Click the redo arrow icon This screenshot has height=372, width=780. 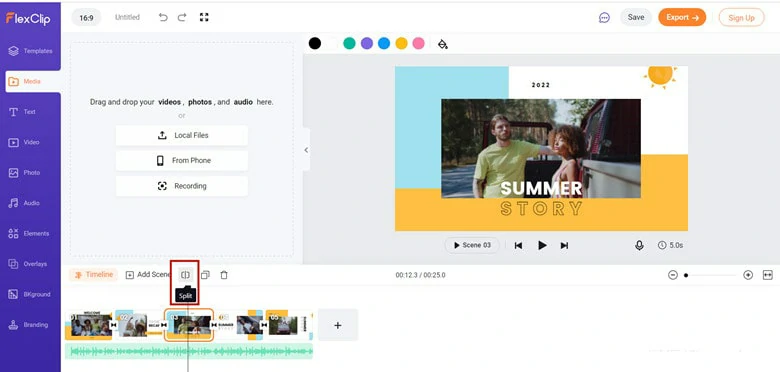point(182,17)
